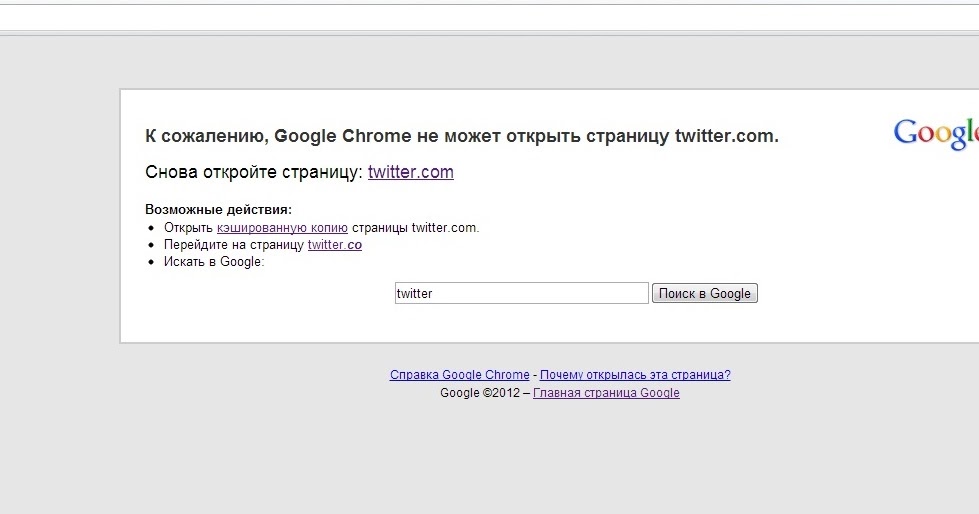
Task: Click the bullet point before "Перейдите на страницу"
Action: click(152, 245)
